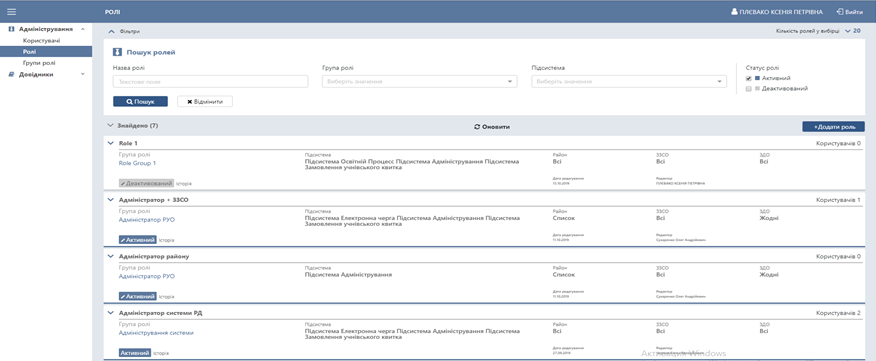Check the Активний status checkbox

pos(749,78)
